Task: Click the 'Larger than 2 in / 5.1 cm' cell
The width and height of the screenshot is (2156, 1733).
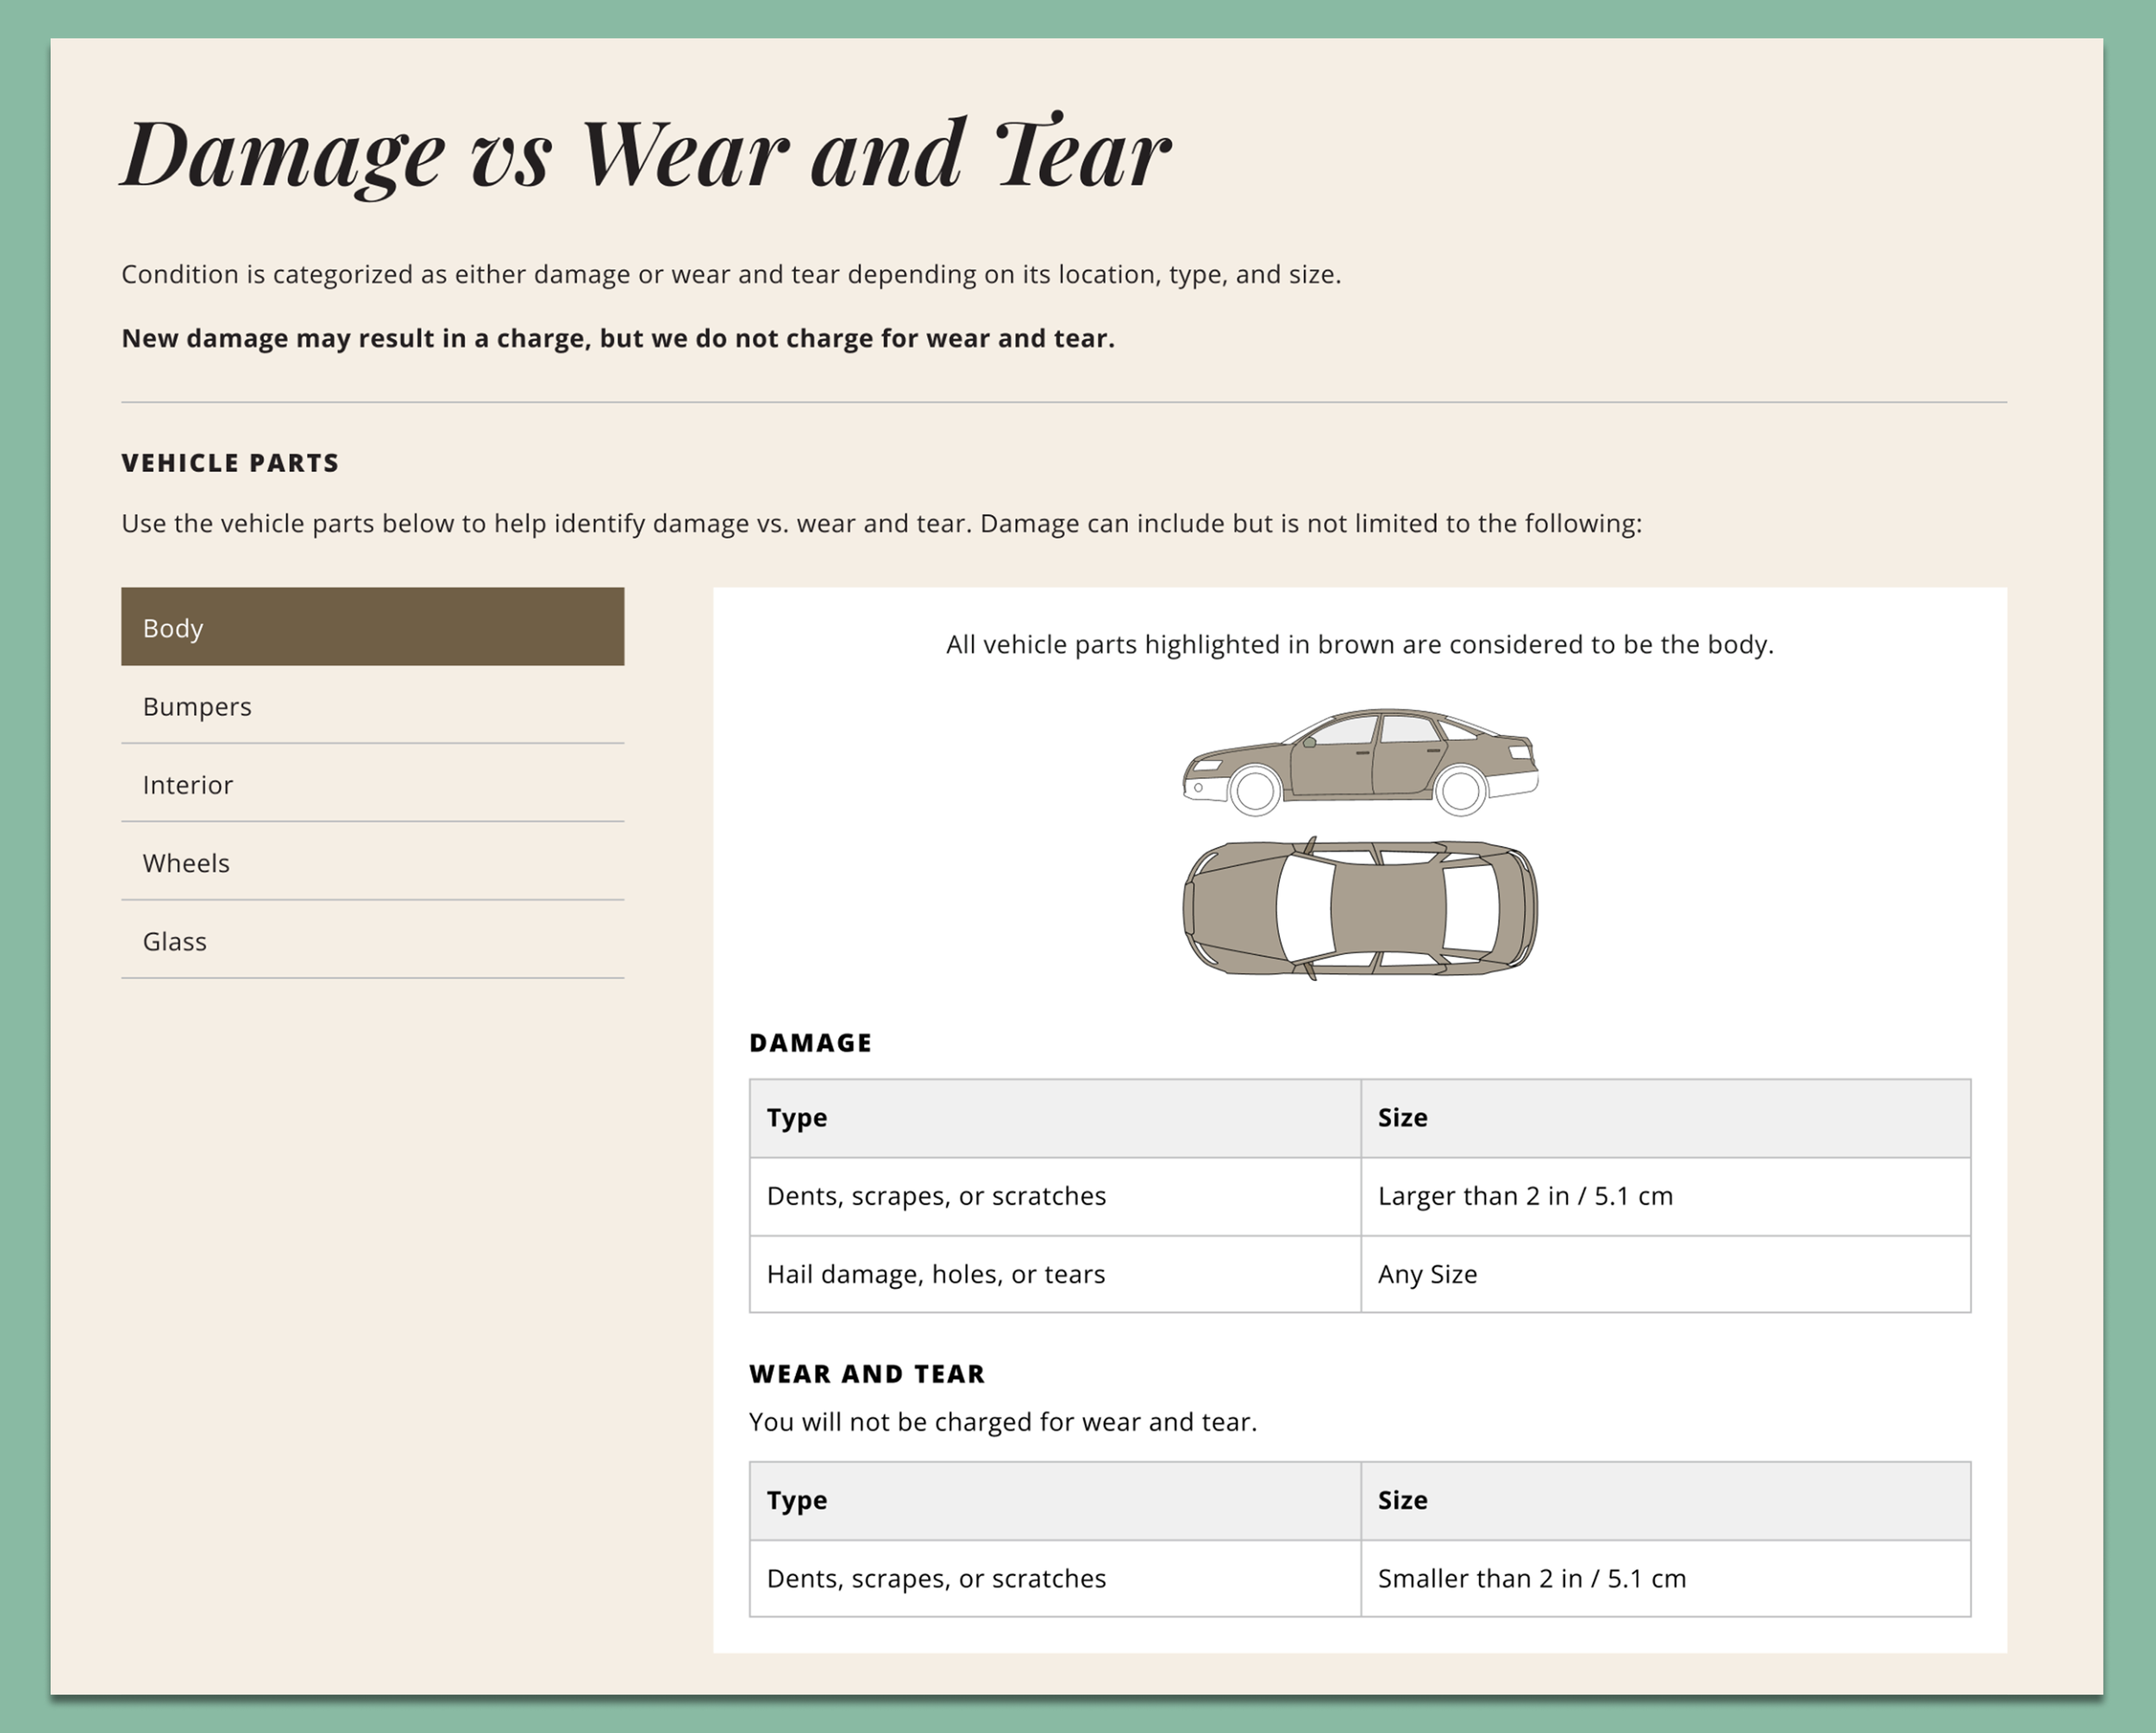Action: click(x=1524, y=1196)
